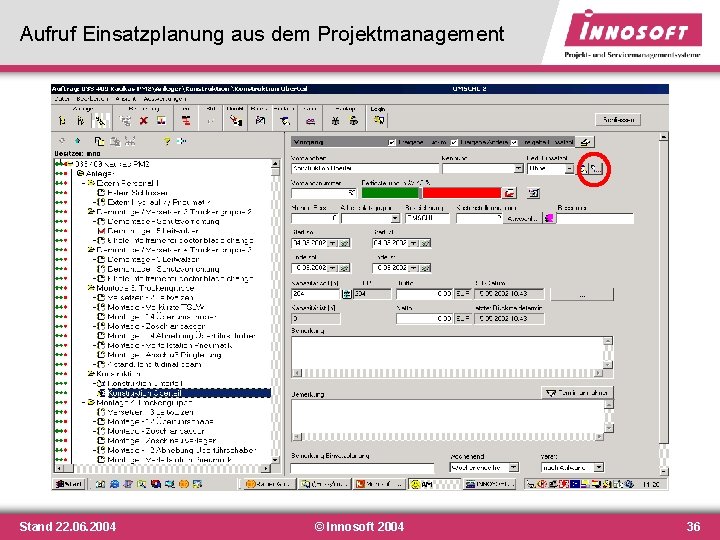
Task: Click the yellow smiley taskbar item
Action: coord(434,484)
